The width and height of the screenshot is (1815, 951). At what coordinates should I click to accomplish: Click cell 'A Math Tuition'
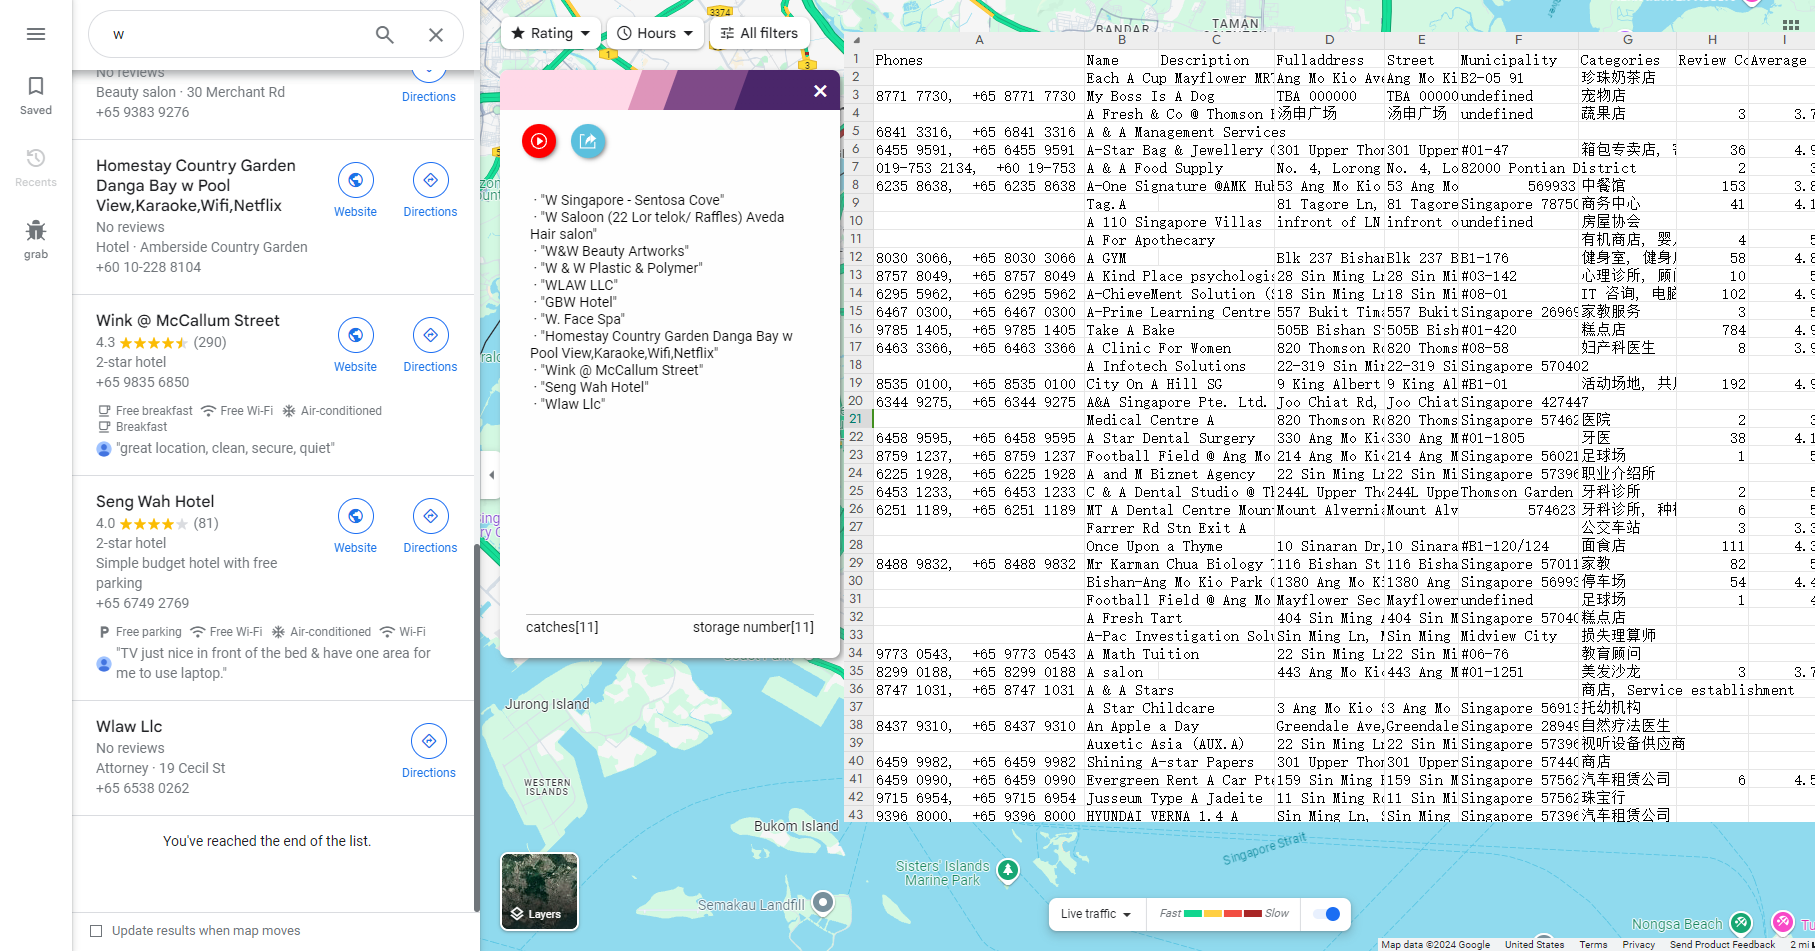click(1142, 654)
